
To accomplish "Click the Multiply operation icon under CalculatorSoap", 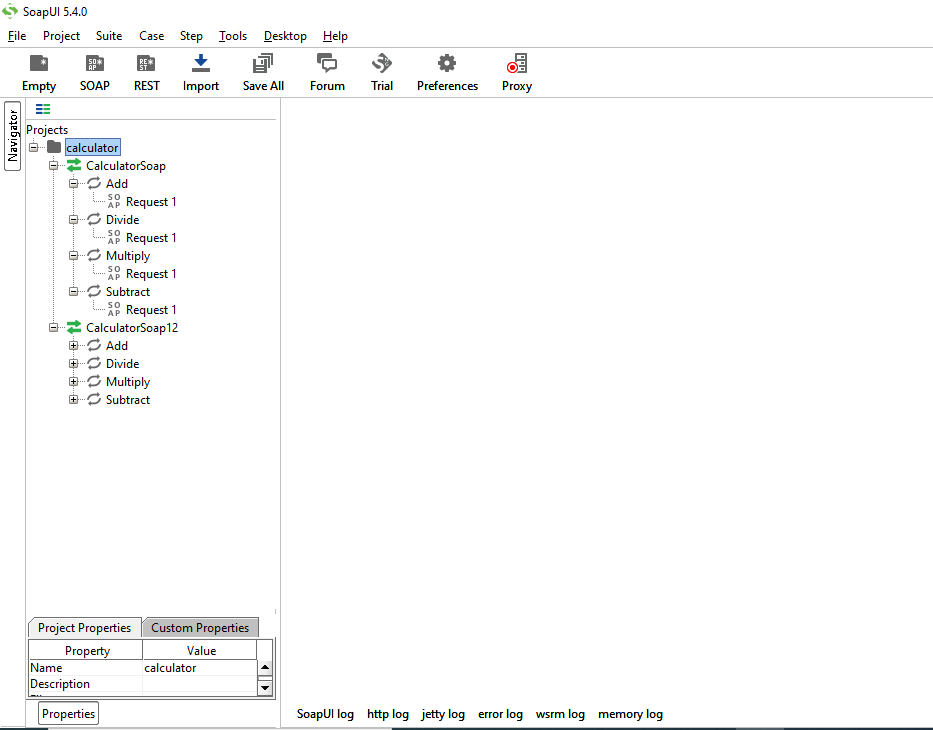I will click(x=94, y=255).
